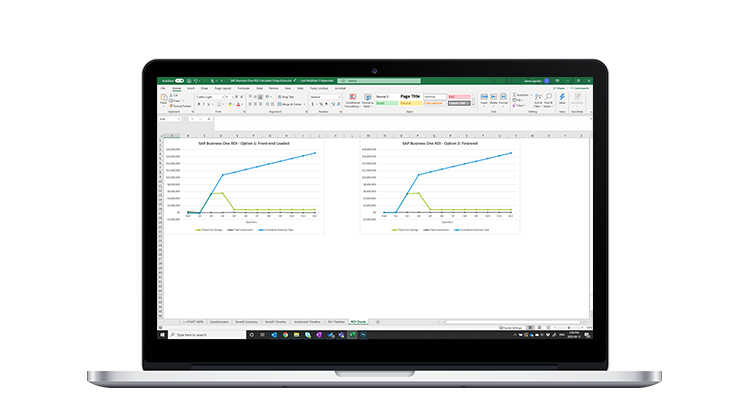Toggle Italic formatting
The height and width of the screenshot is (405, 750).
click(204, 104)
